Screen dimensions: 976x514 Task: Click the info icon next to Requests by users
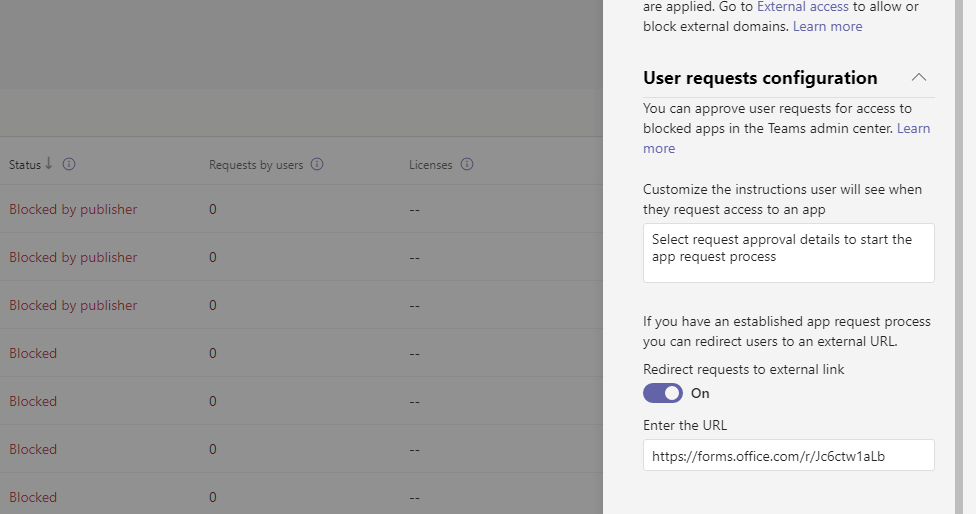[x=317, y=164]
